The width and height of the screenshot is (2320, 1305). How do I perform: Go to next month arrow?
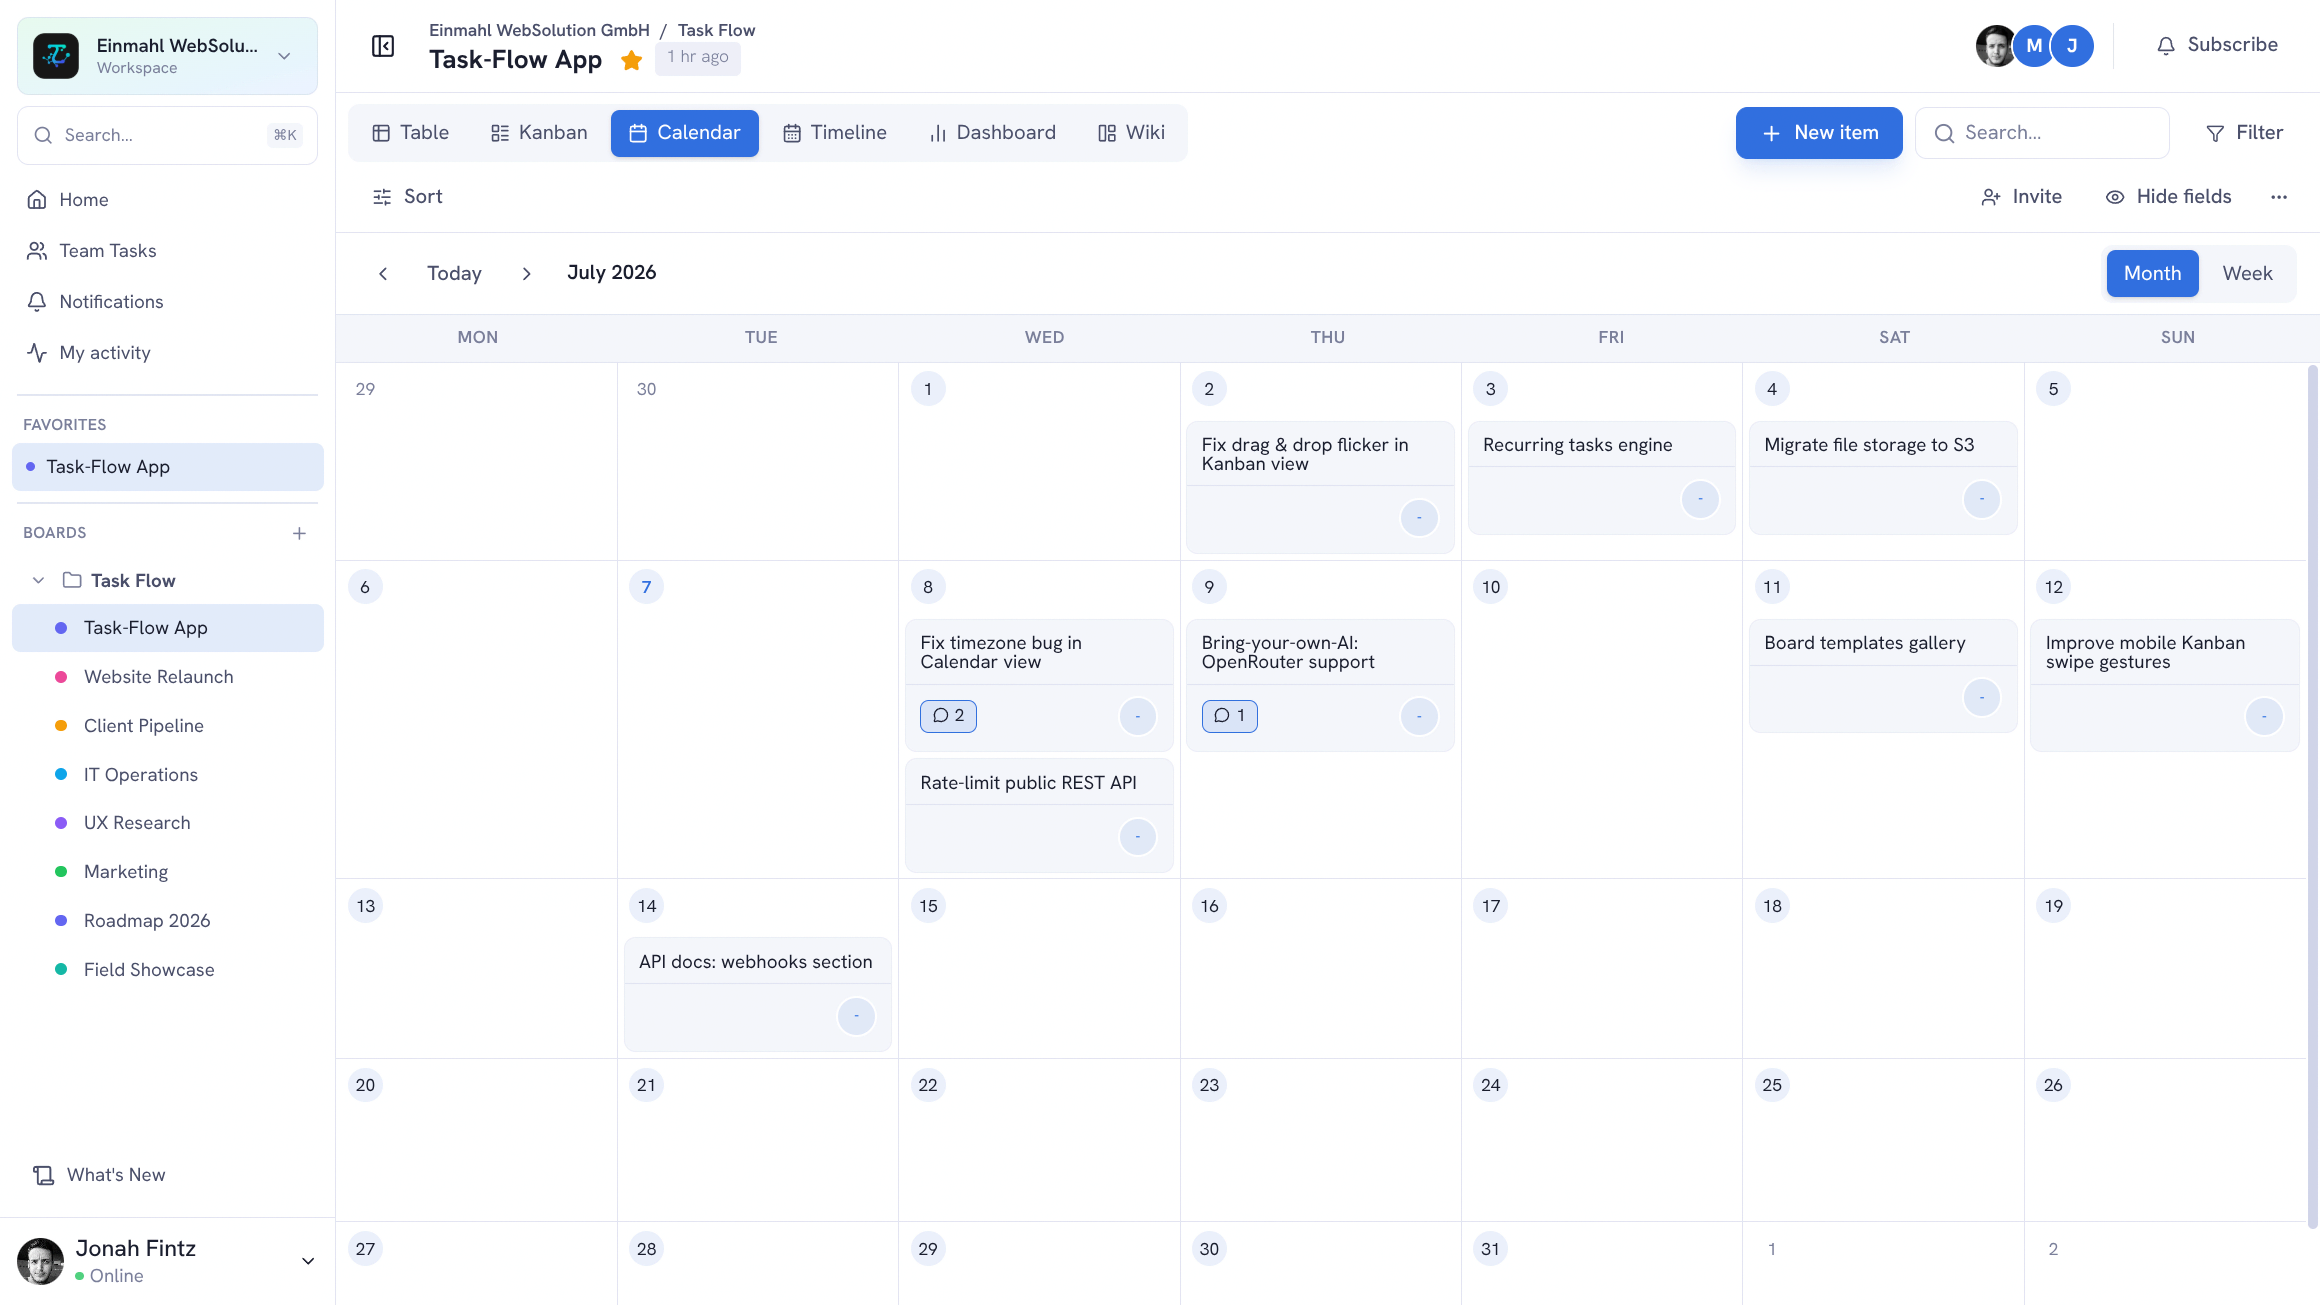click(x=526, y=274)
